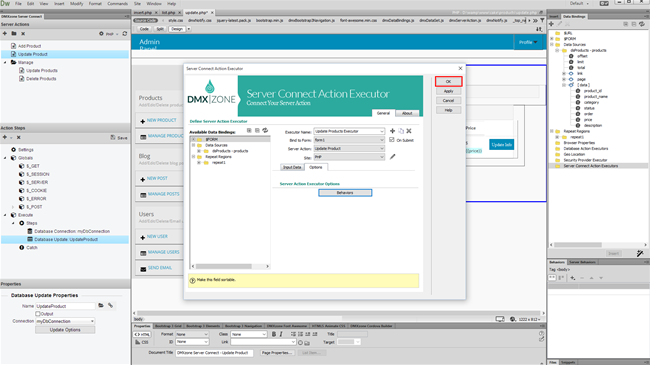Select Database Update: UpdateProduct step

(65, 239)
